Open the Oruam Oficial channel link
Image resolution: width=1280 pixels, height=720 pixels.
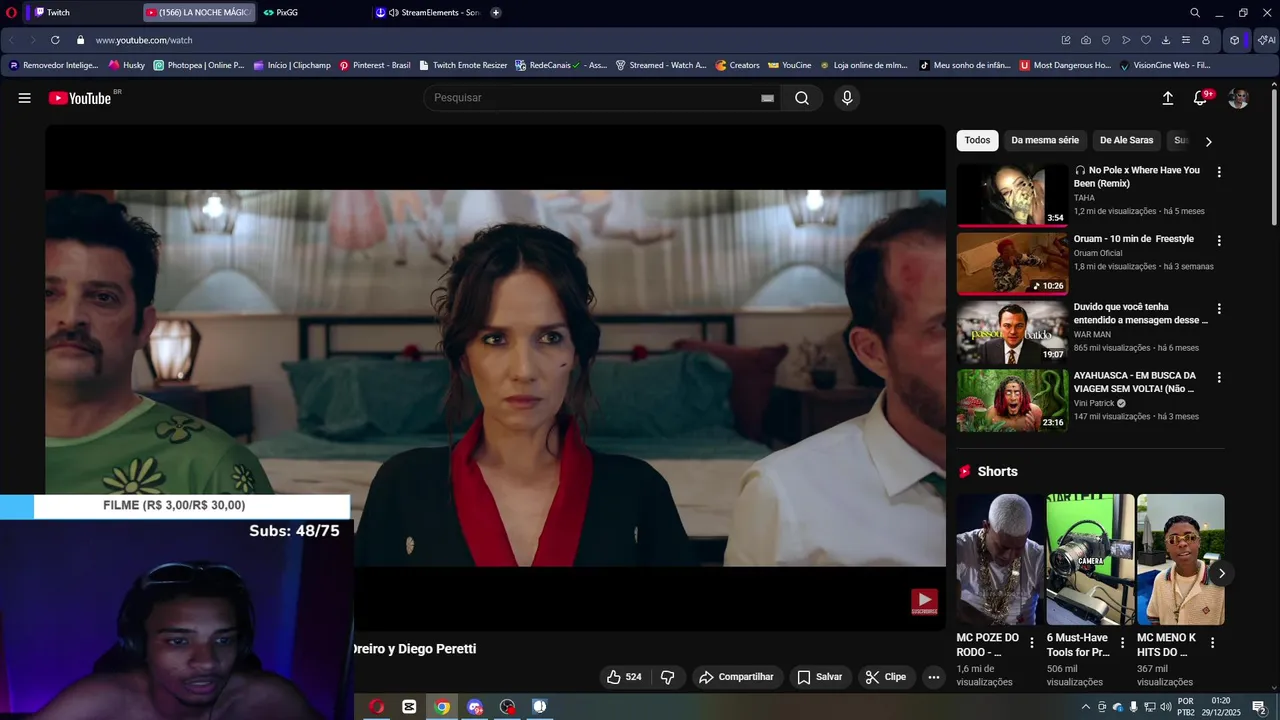tap(1098, 253)
